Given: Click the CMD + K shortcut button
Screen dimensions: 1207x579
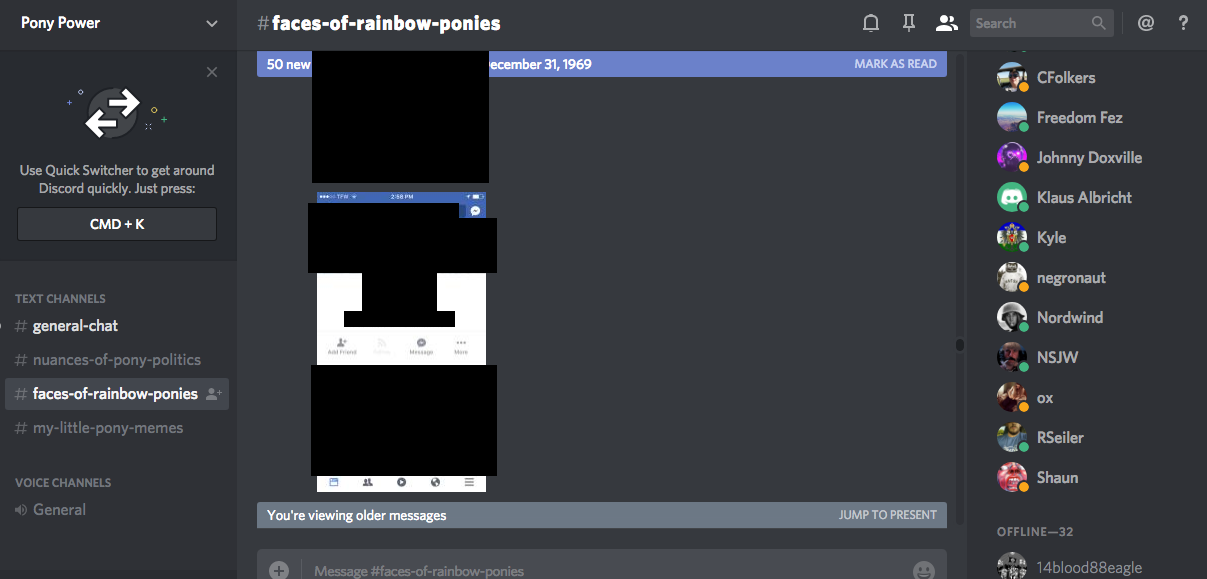Looking at the screenshot, I should [x=117, y=224].
